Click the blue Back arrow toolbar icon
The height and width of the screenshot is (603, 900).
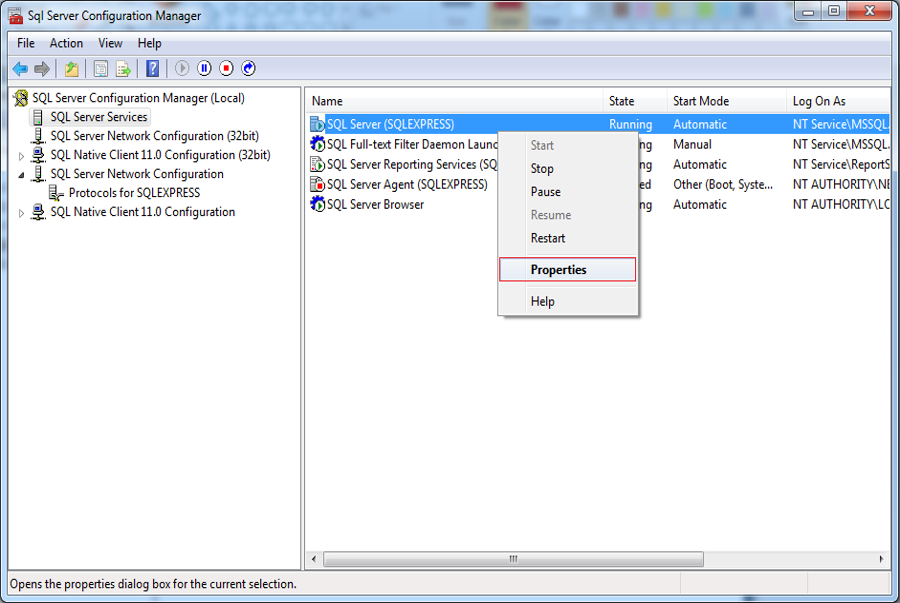pos(20,69)
